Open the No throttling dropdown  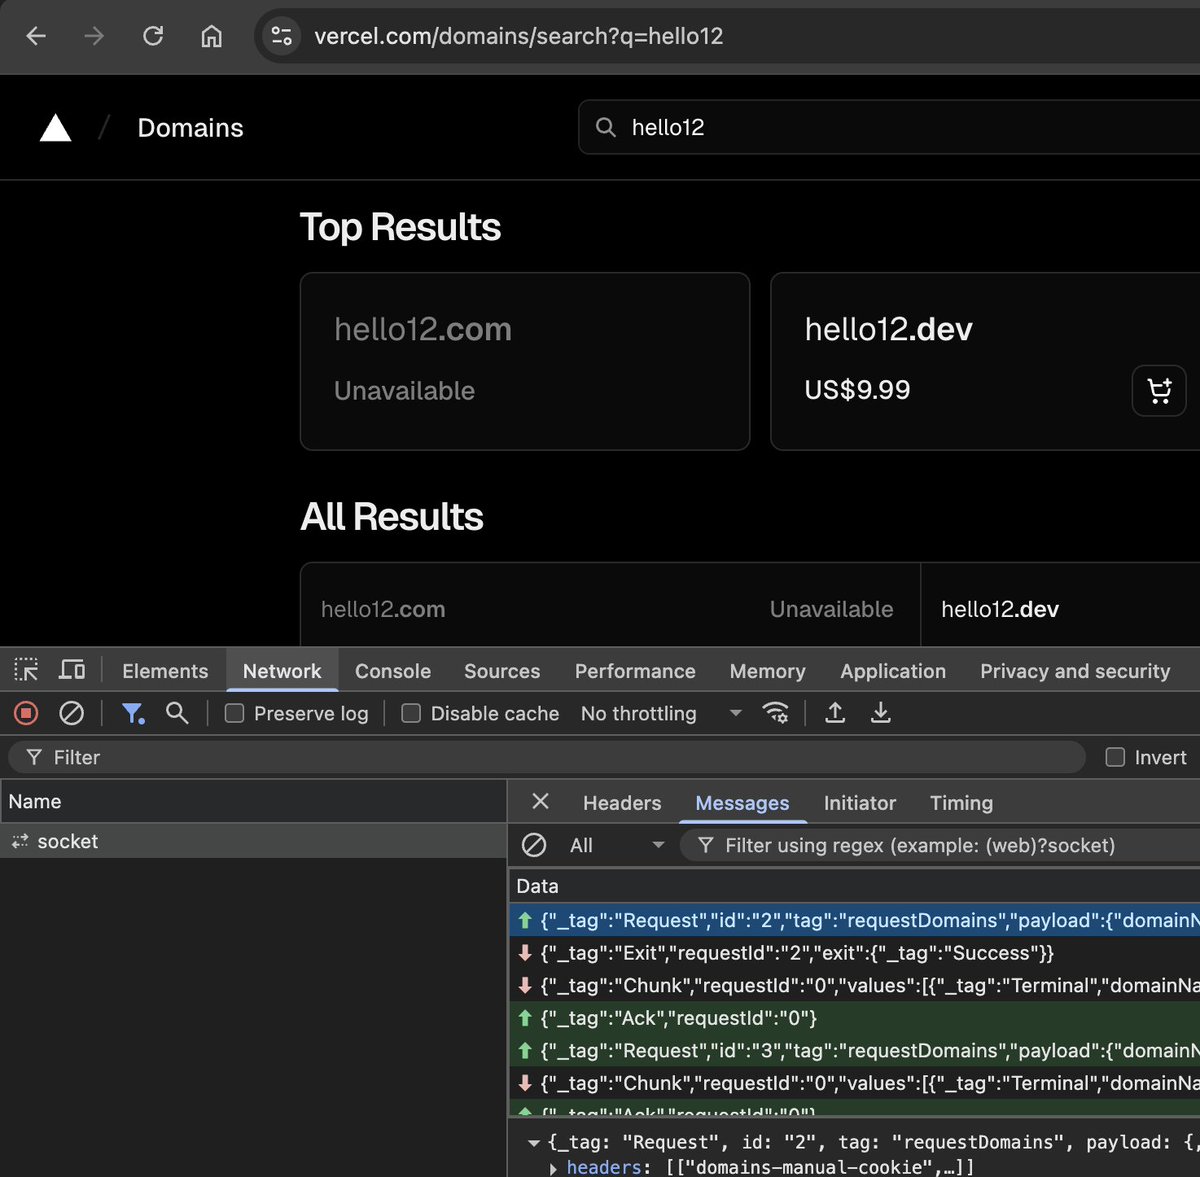(x=661, y=713)
